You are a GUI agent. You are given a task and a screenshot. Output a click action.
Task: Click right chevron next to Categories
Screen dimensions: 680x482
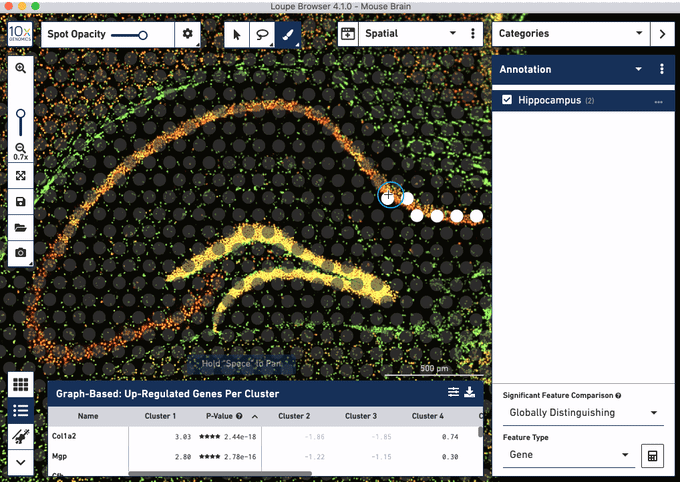point(662,34)
